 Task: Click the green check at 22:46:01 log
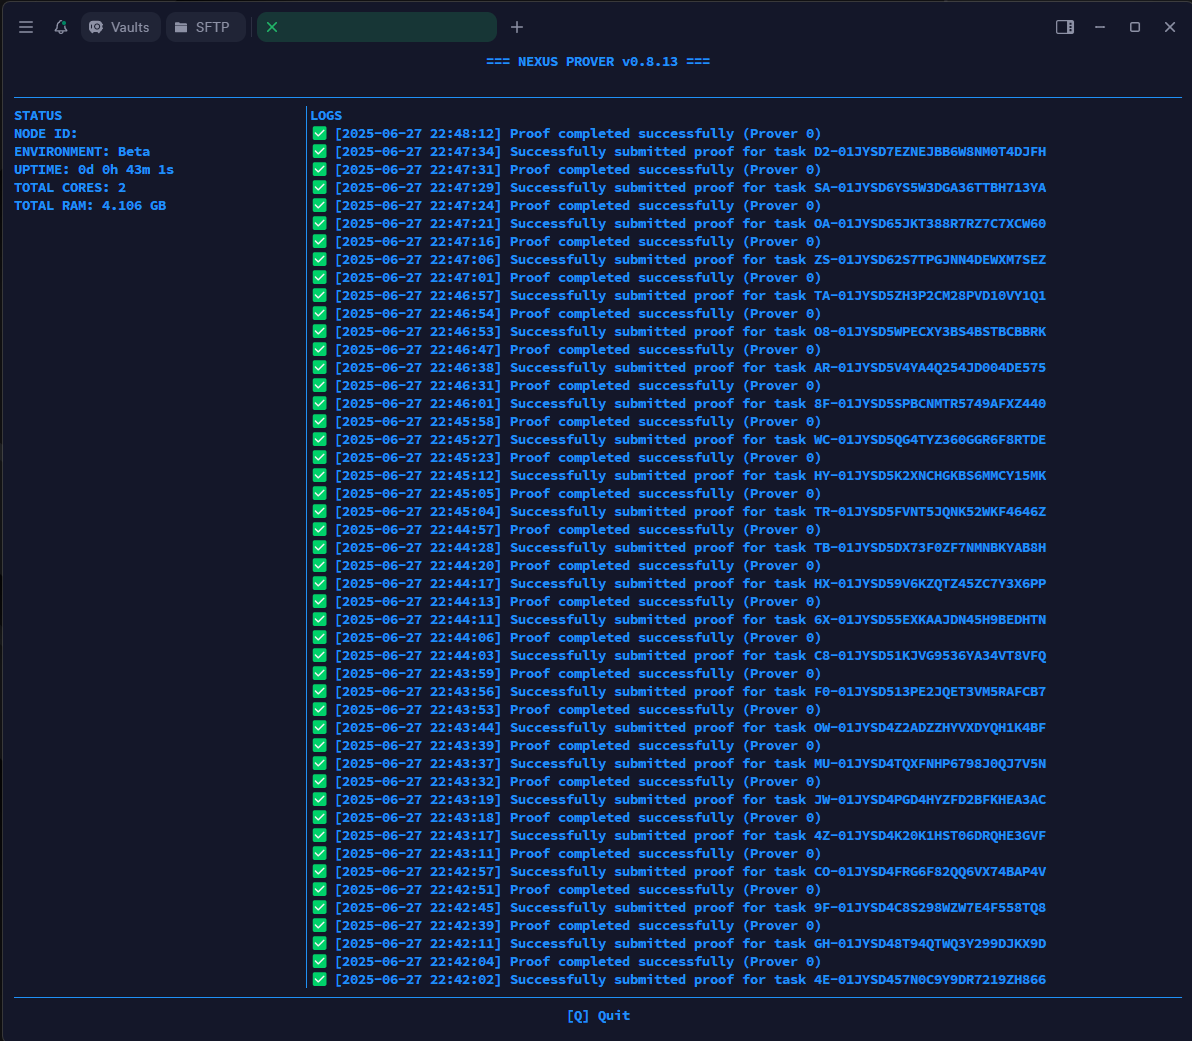point(319,404)
